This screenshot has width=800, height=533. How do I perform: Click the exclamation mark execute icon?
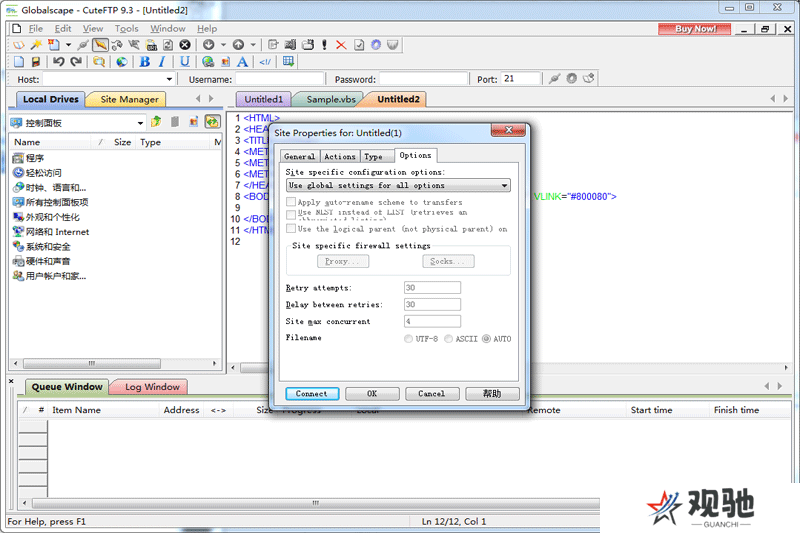[x=324, y=45]
